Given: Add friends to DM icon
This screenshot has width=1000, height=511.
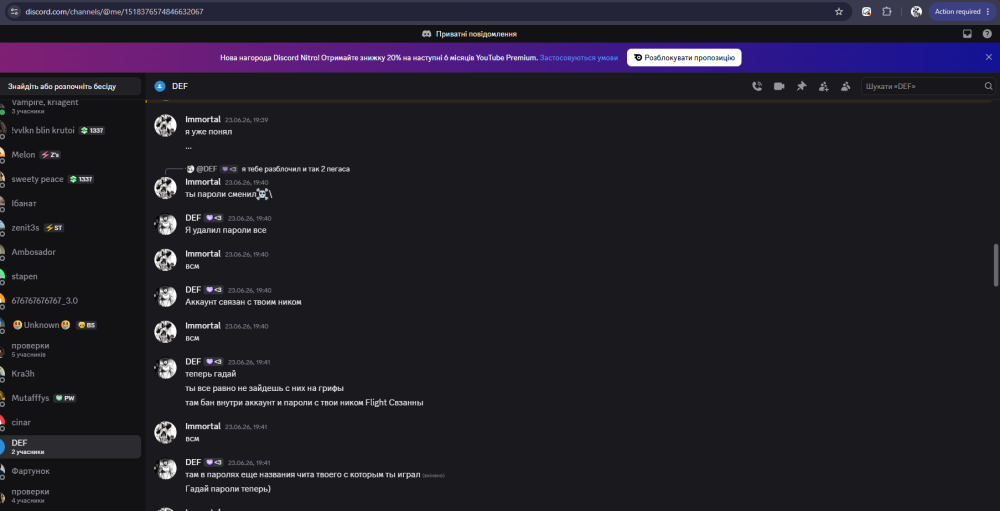Looking at the screenshot, I should click(x=824, y=86).
